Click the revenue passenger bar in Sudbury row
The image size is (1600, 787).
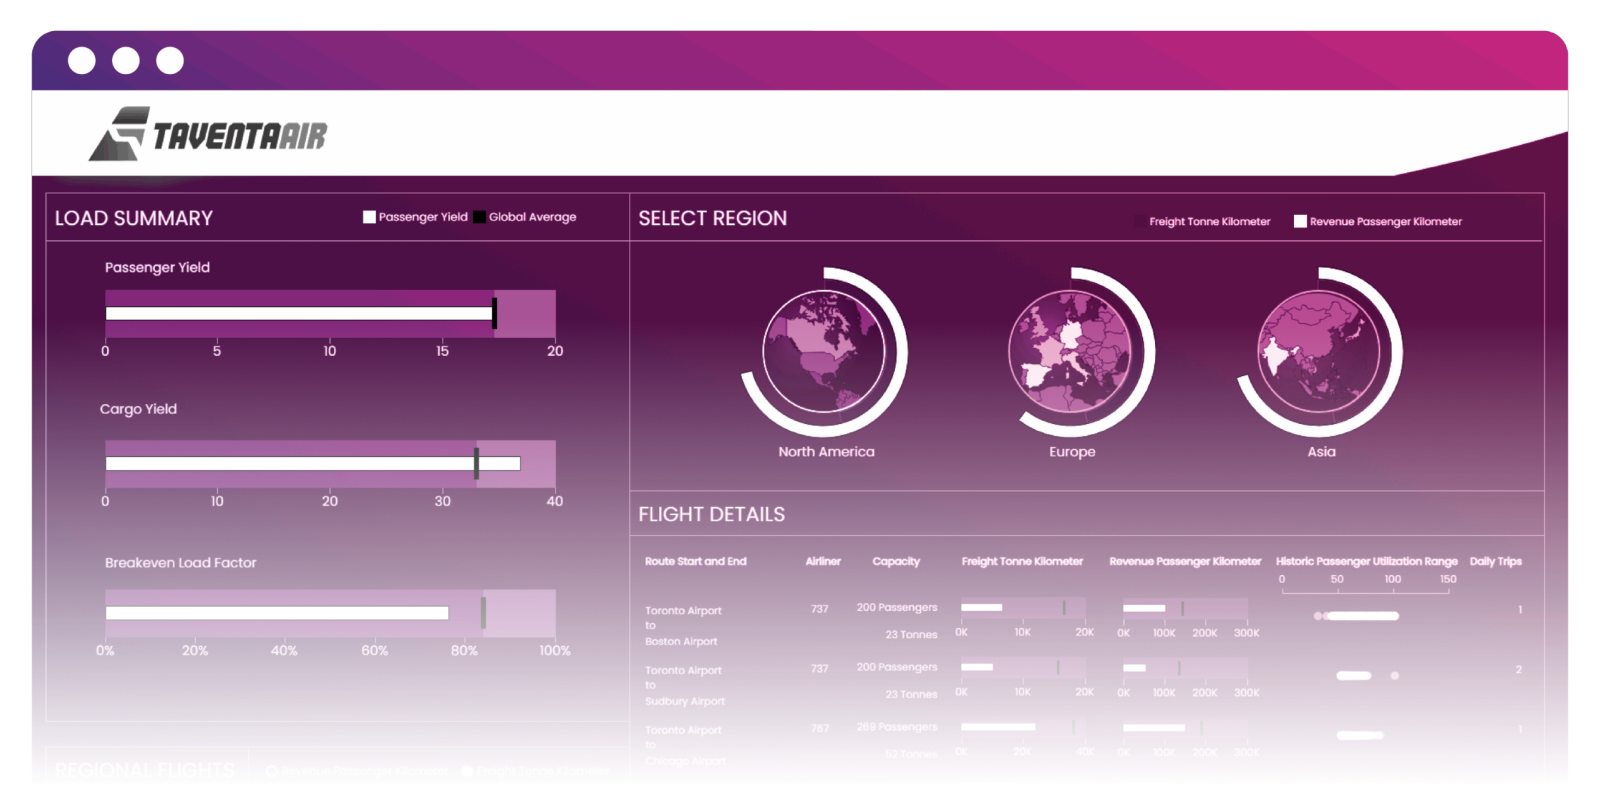click(1135, 668)
